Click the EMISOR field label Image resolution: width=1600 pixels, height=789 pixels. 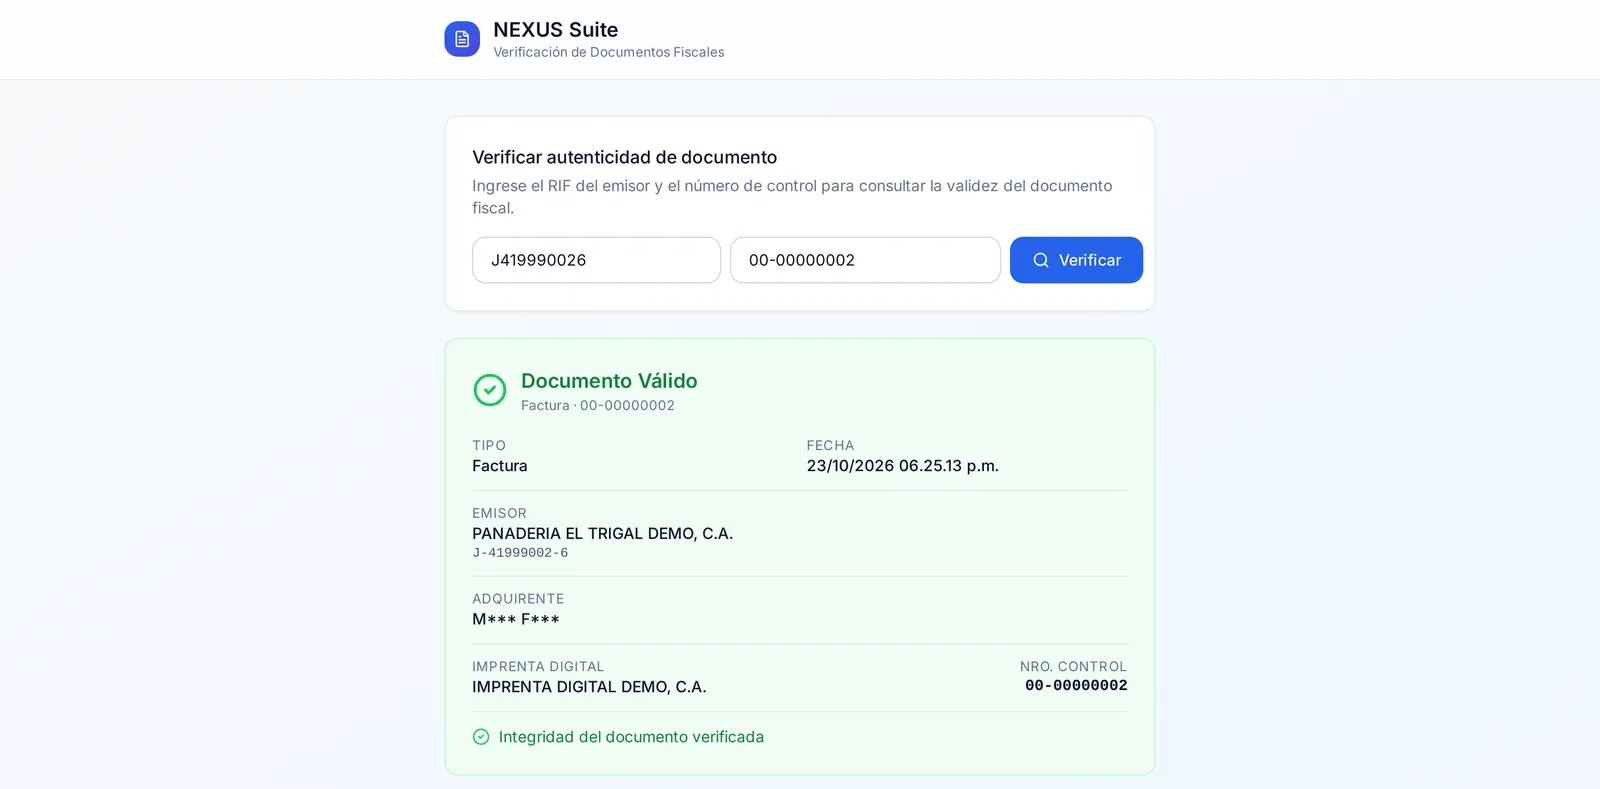[499, 513]
